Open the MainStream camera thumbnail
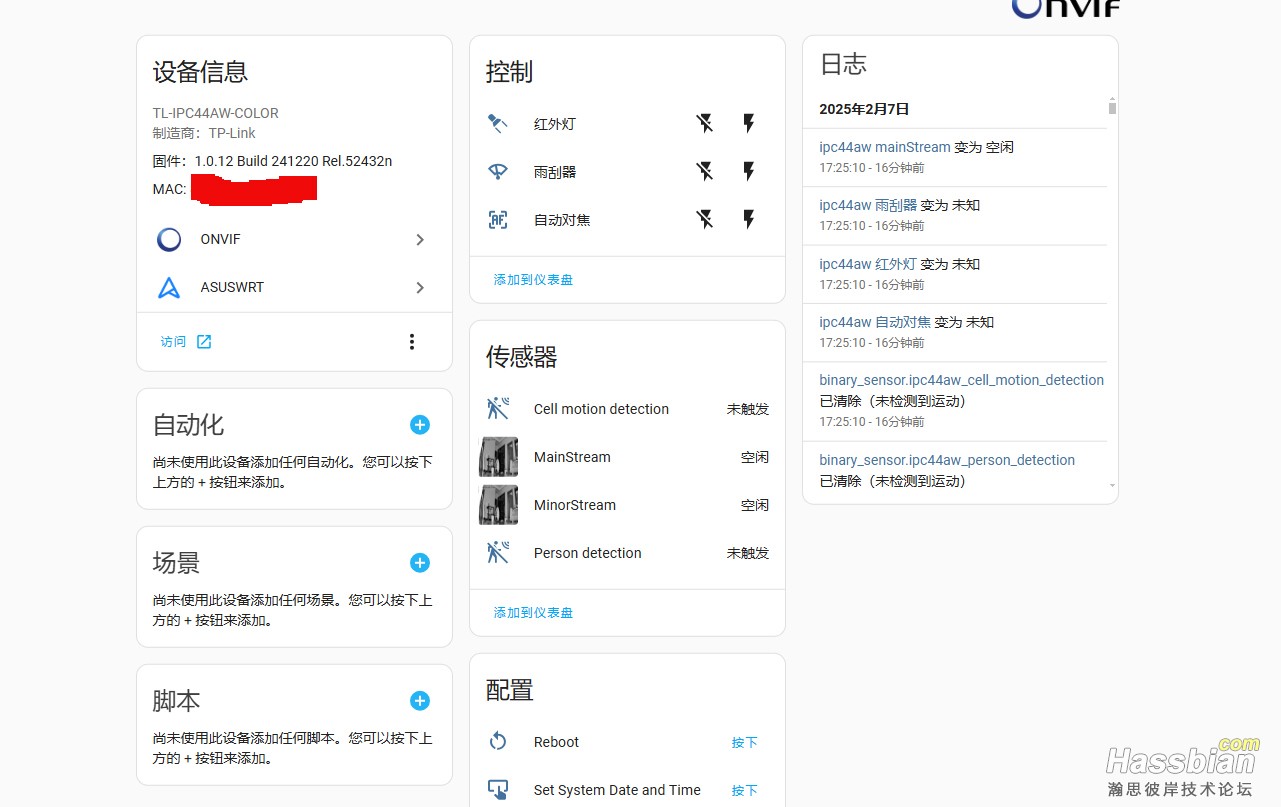Viewport: 1281px width, 807px height. pyautogui.click(x=498, y=457)
